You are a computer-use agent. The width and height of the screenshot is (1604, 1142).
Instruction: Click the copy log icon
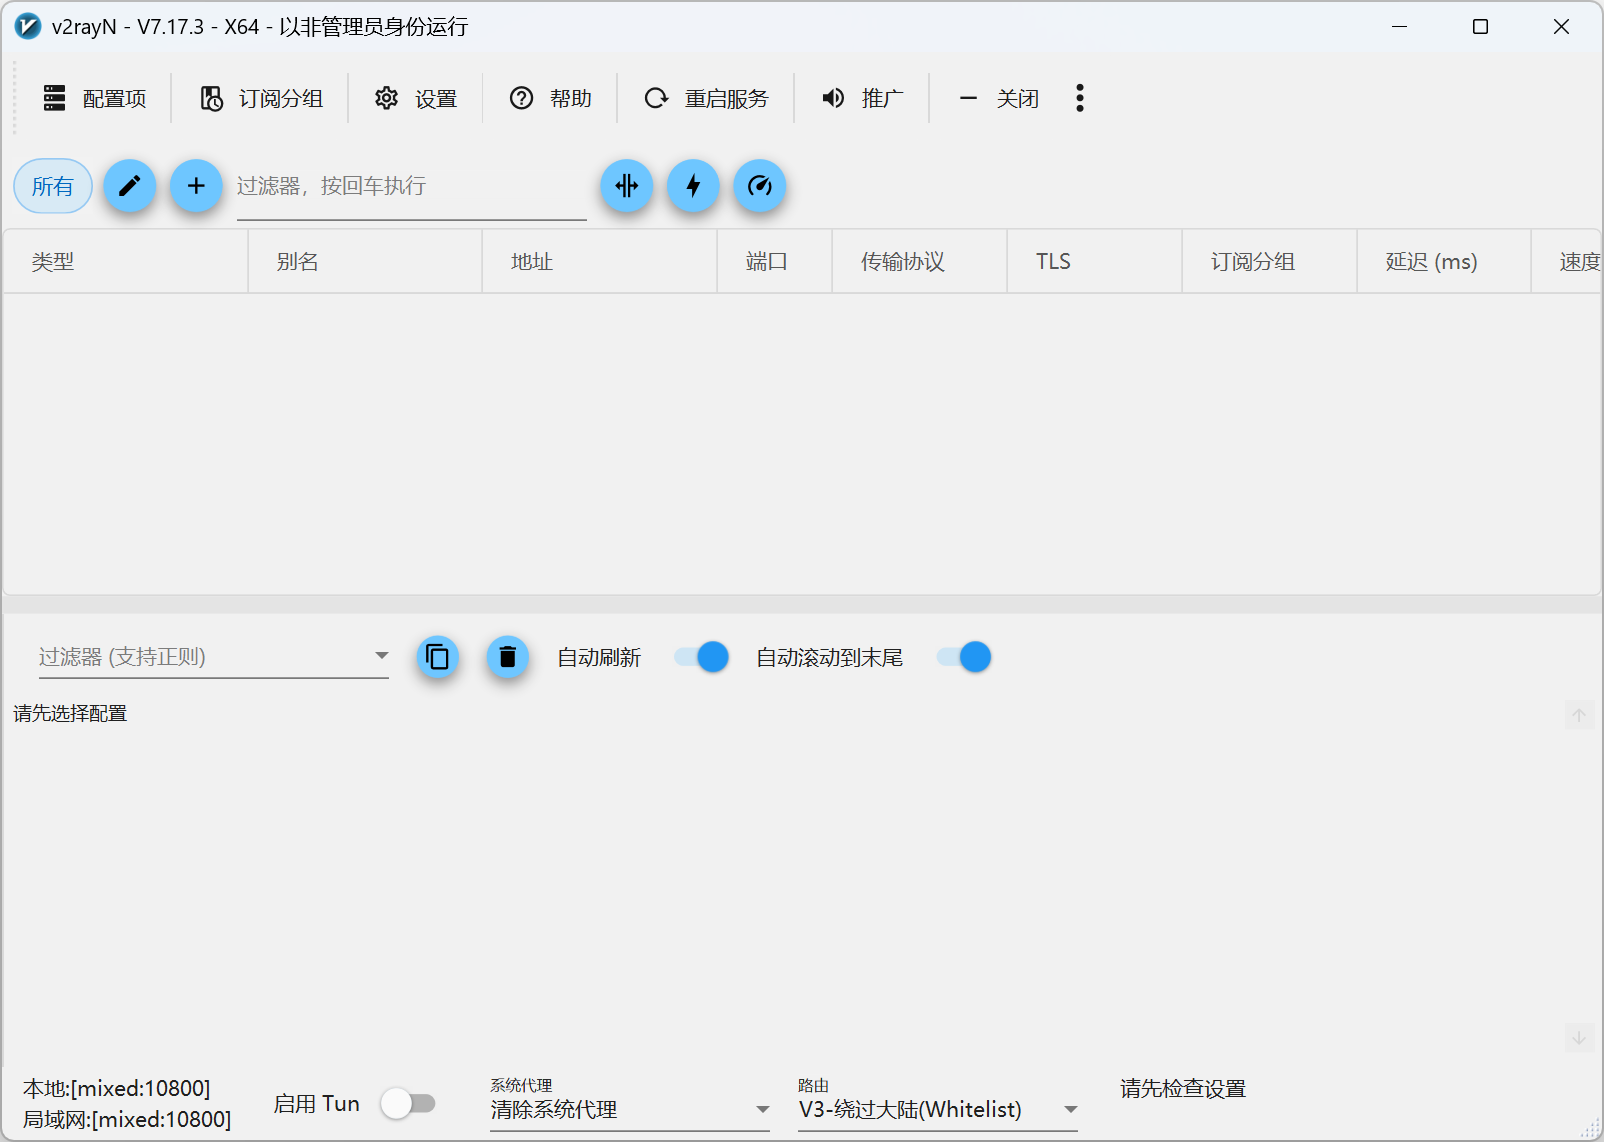[x=438, y=657]
